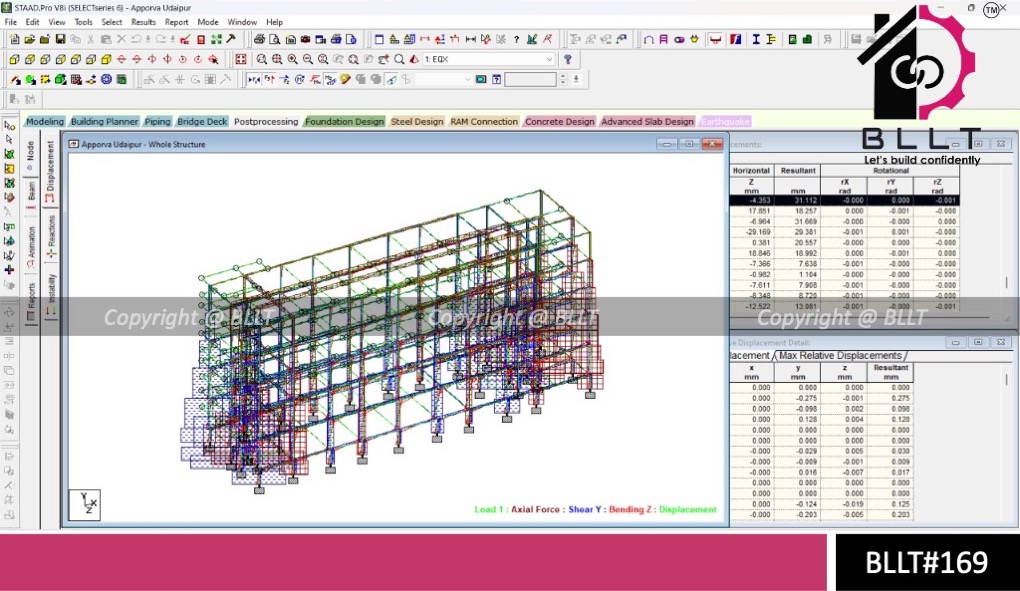Click the help icon beside the load dropdown
The image size is (1020, 591).
568,59
